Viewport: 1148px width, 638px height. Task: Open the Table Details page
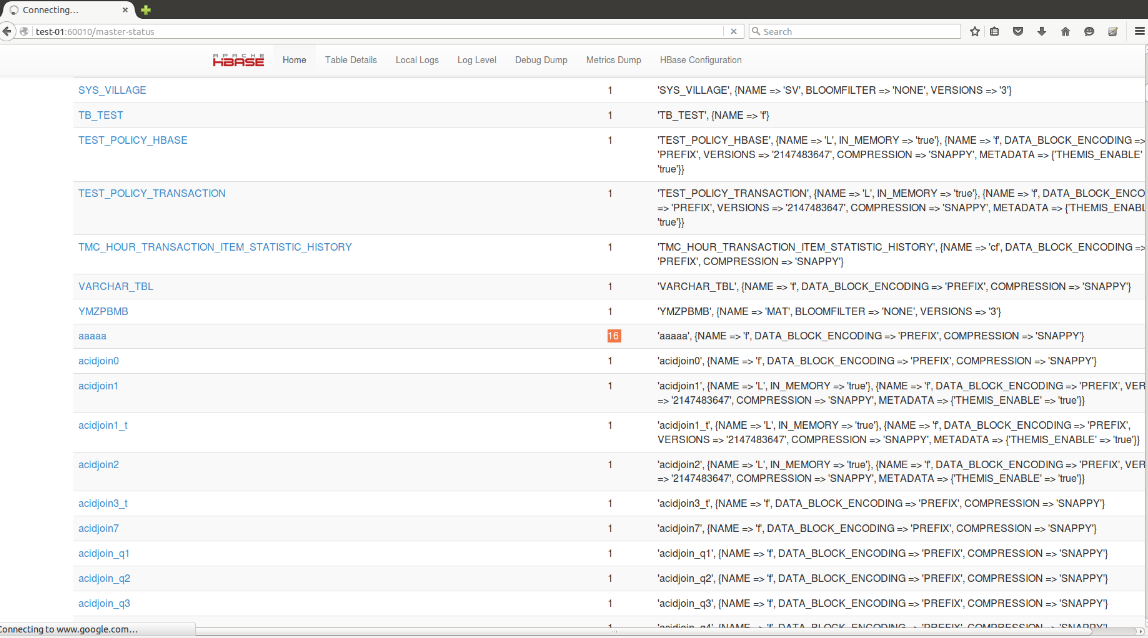[x=351, y=60]
